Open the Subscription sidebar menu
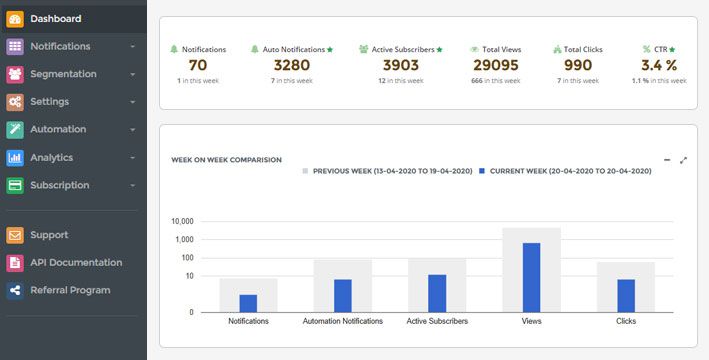The height and width of the screenshot is (360, 709). coord(73,185)
